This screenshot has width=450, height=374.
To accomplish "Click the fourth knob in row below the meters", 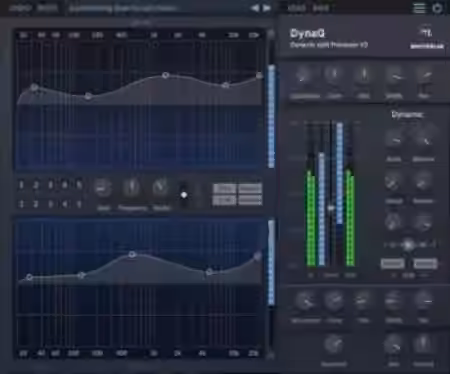I will pyautogui.click(x=394, y=301).
